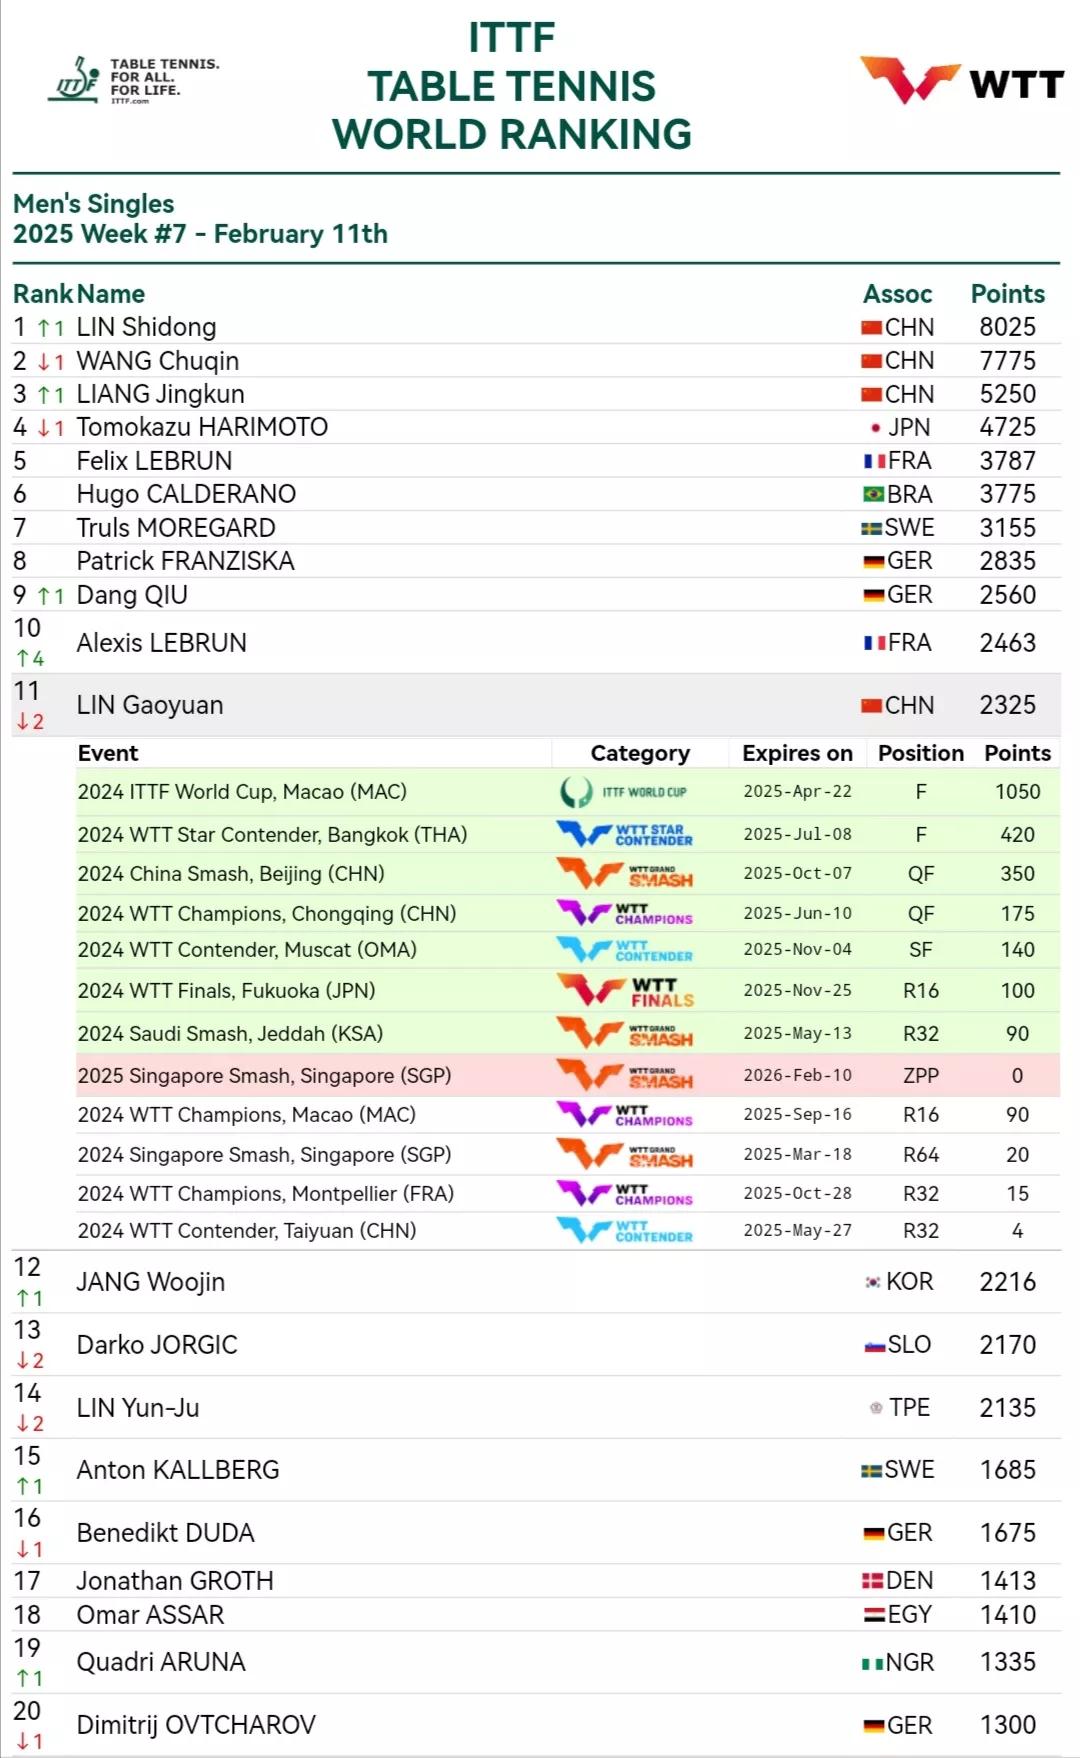Click the Expires on column header

tap(797, 753)
